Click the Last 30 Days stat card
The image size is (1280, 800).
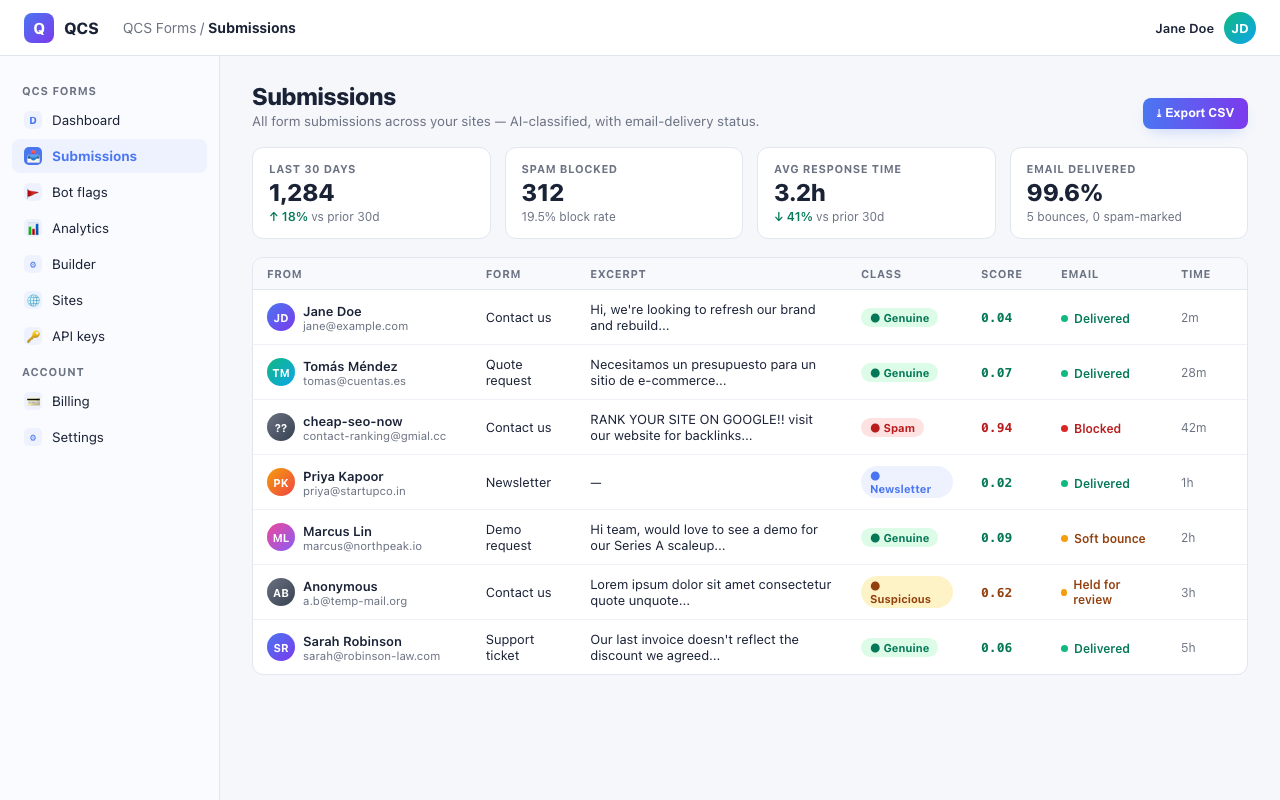click(371, 193)
